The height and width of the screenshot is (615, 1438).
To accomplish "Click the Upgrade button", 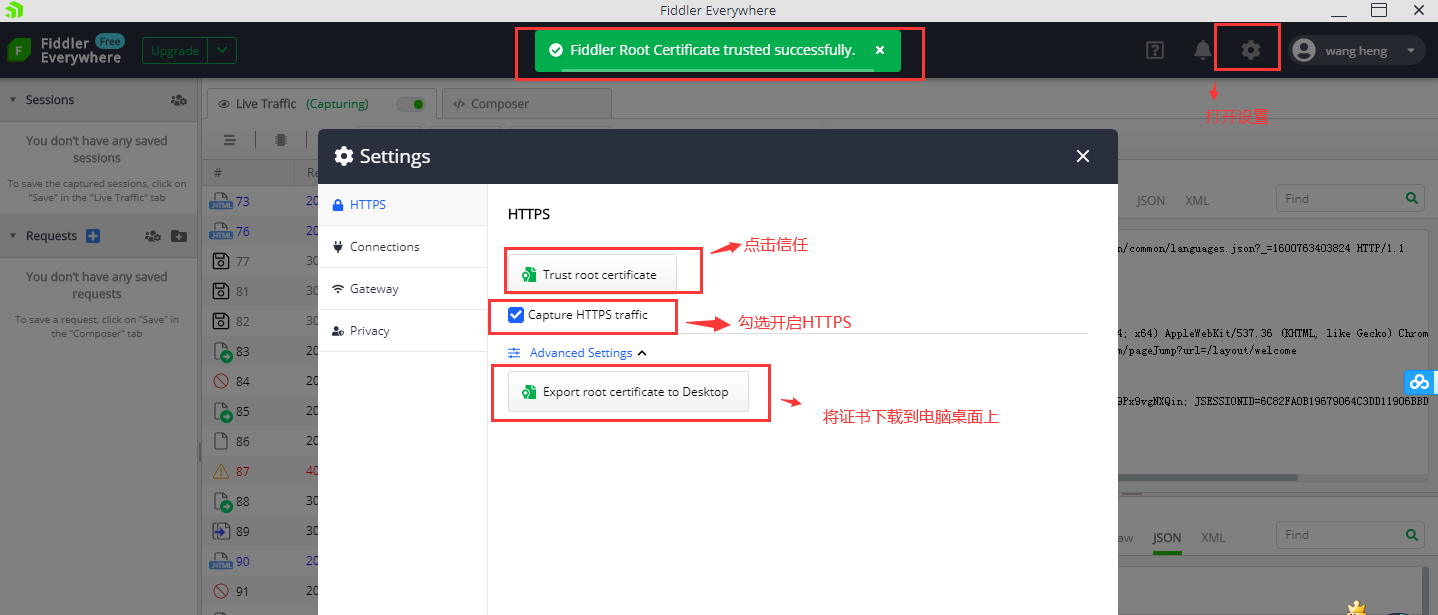I will coord(175,51).
